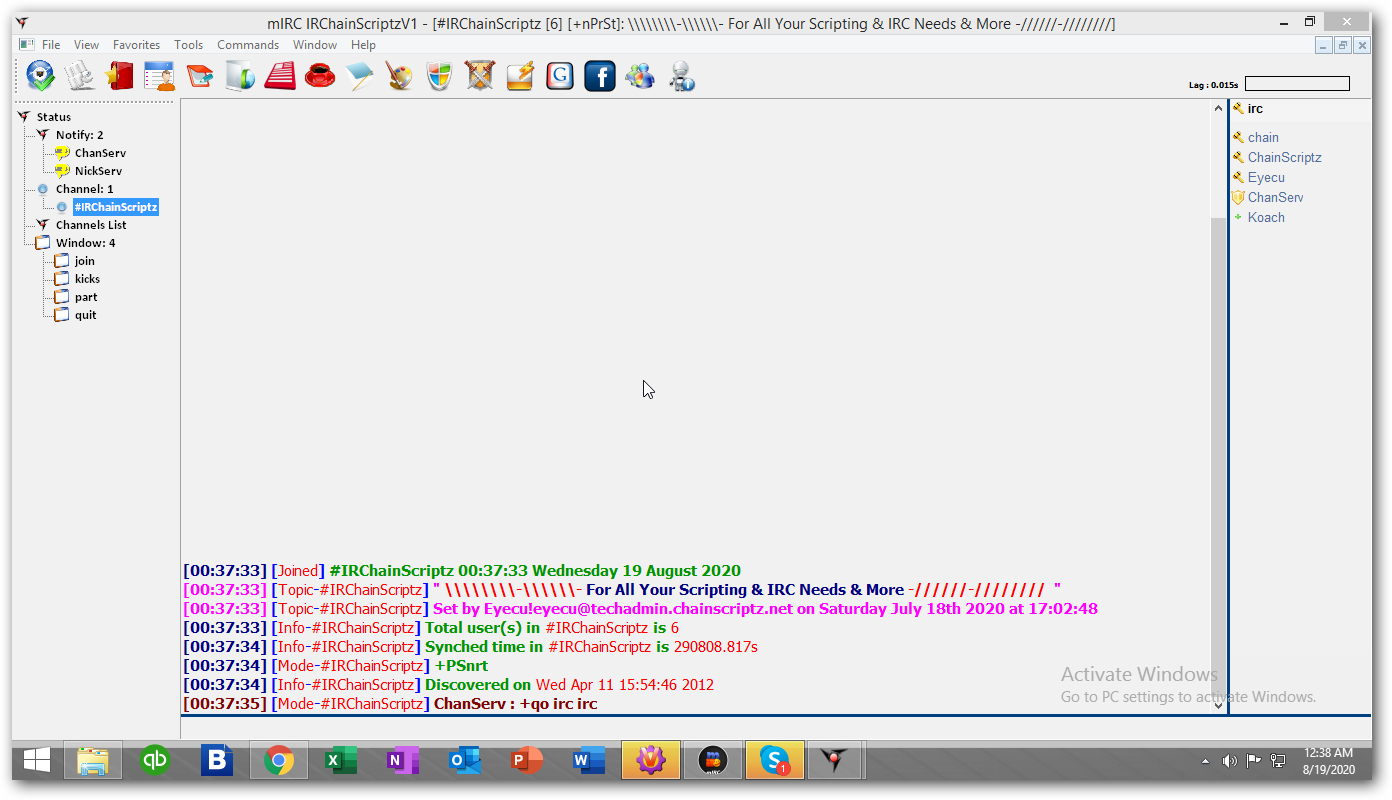The image size is (1392, 800).
Task: Open the NickServ notify entry
Action: 98,171
